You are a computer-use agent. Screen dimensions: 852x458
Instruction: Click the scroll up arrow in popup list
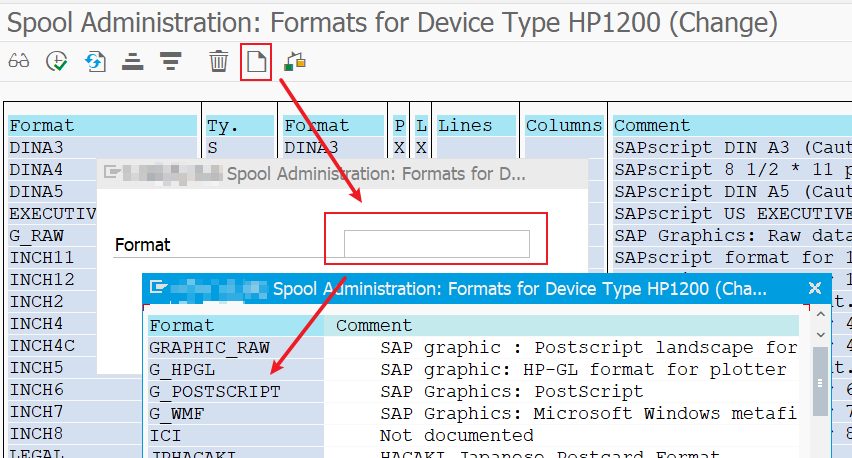pyautogui.click(x=820, y=315)
